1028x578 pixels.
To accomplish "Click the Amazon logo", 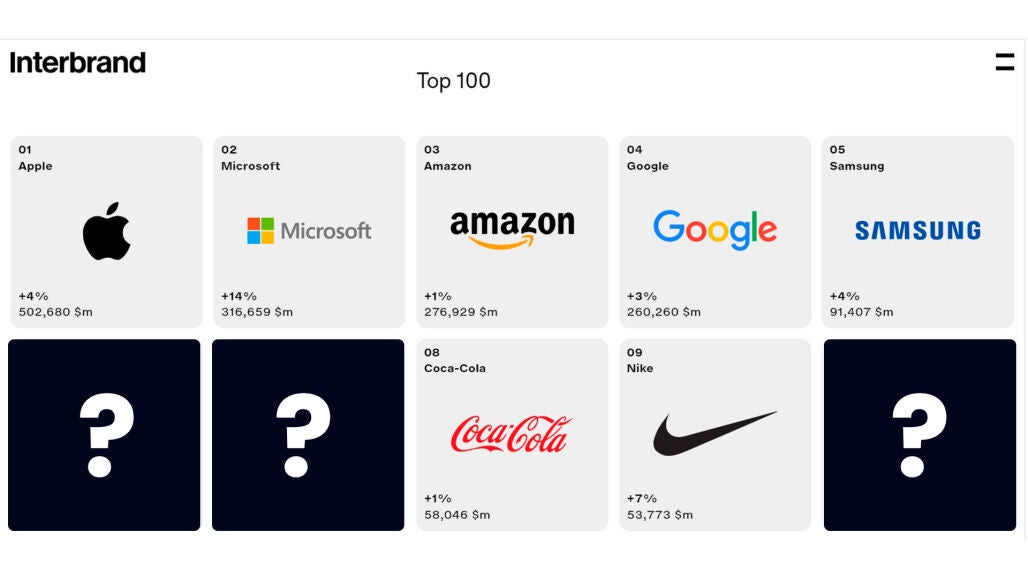I will pyautogui.click(x=512, y=229).
